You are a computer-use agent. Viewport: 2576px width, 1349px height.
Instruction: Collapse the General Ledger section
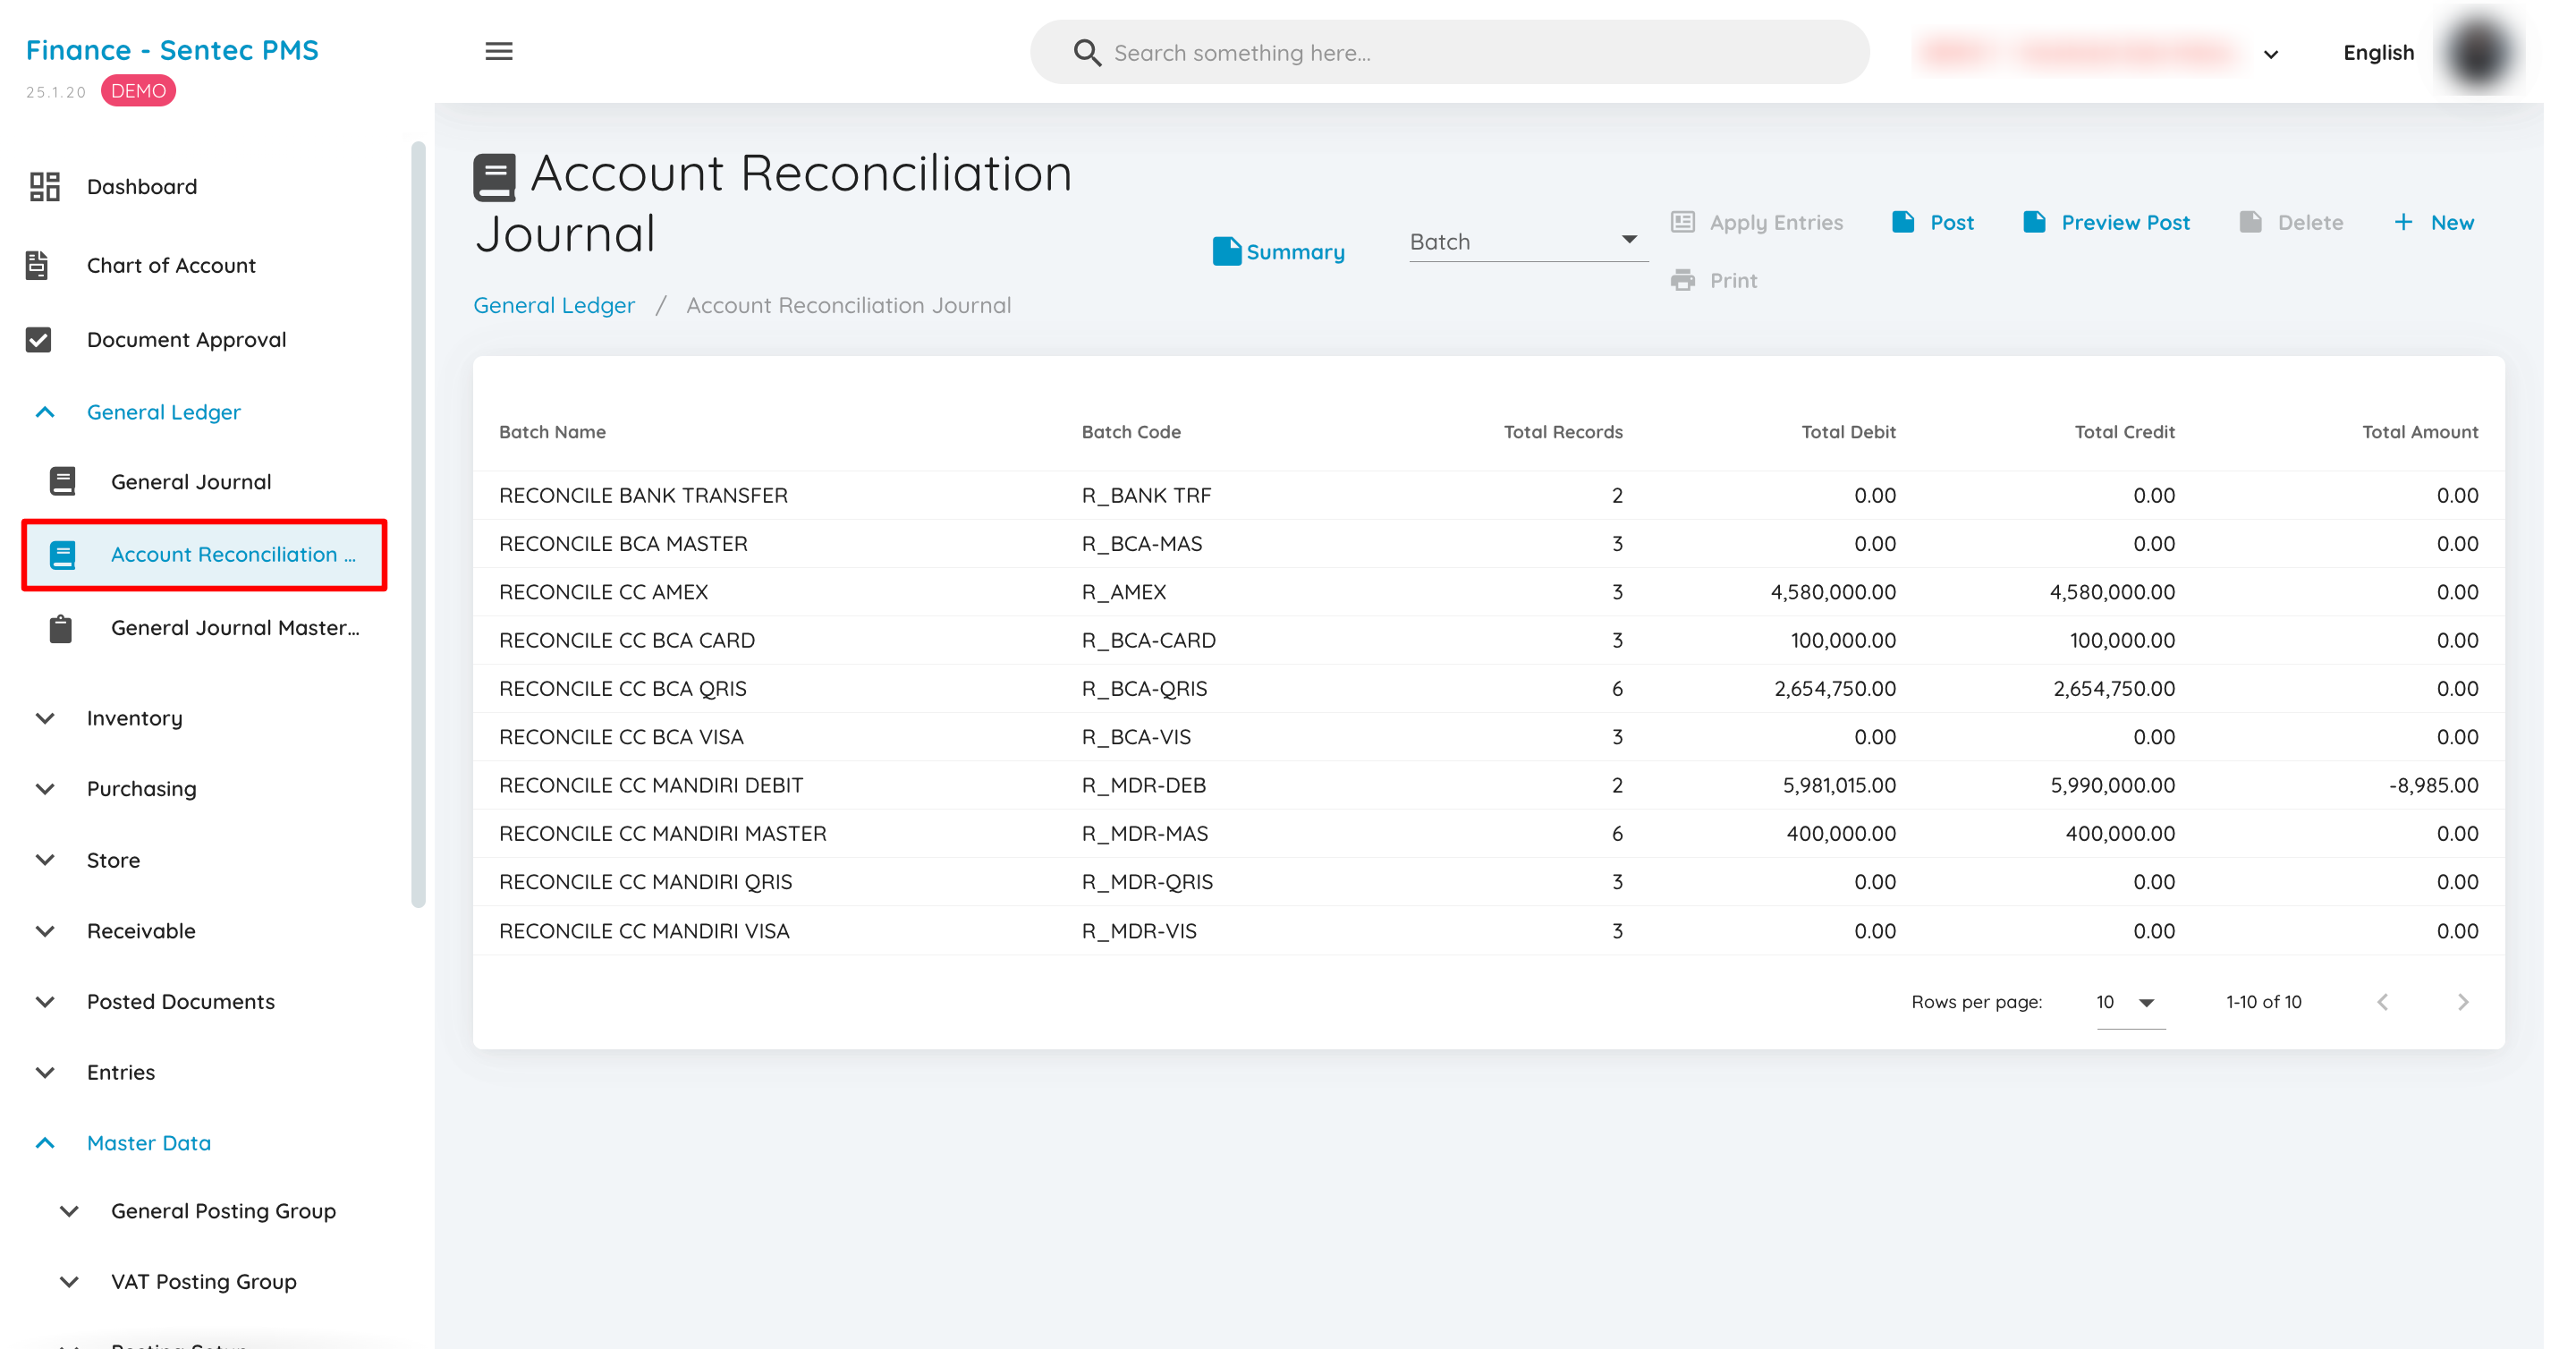[45, 412]
